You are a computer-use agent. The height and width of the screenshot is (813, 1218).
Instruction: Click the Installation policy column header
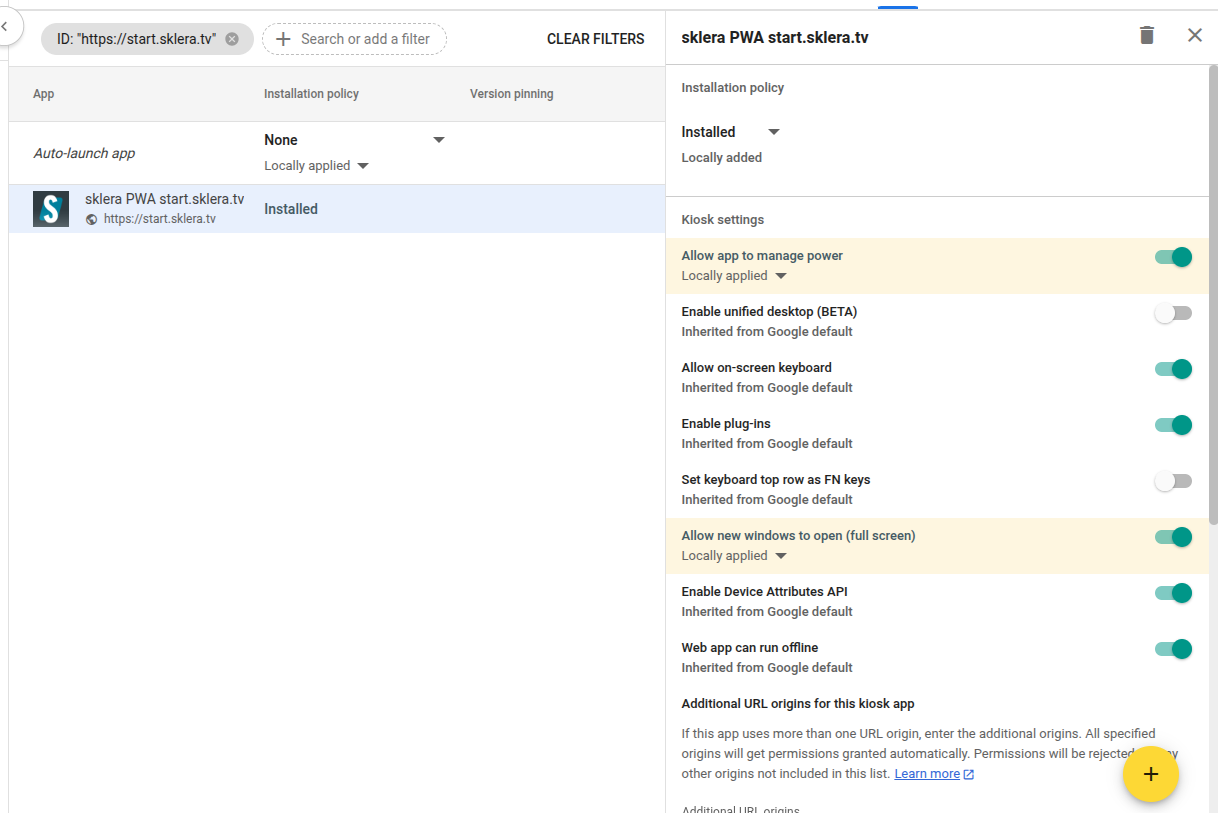[311, 94]
